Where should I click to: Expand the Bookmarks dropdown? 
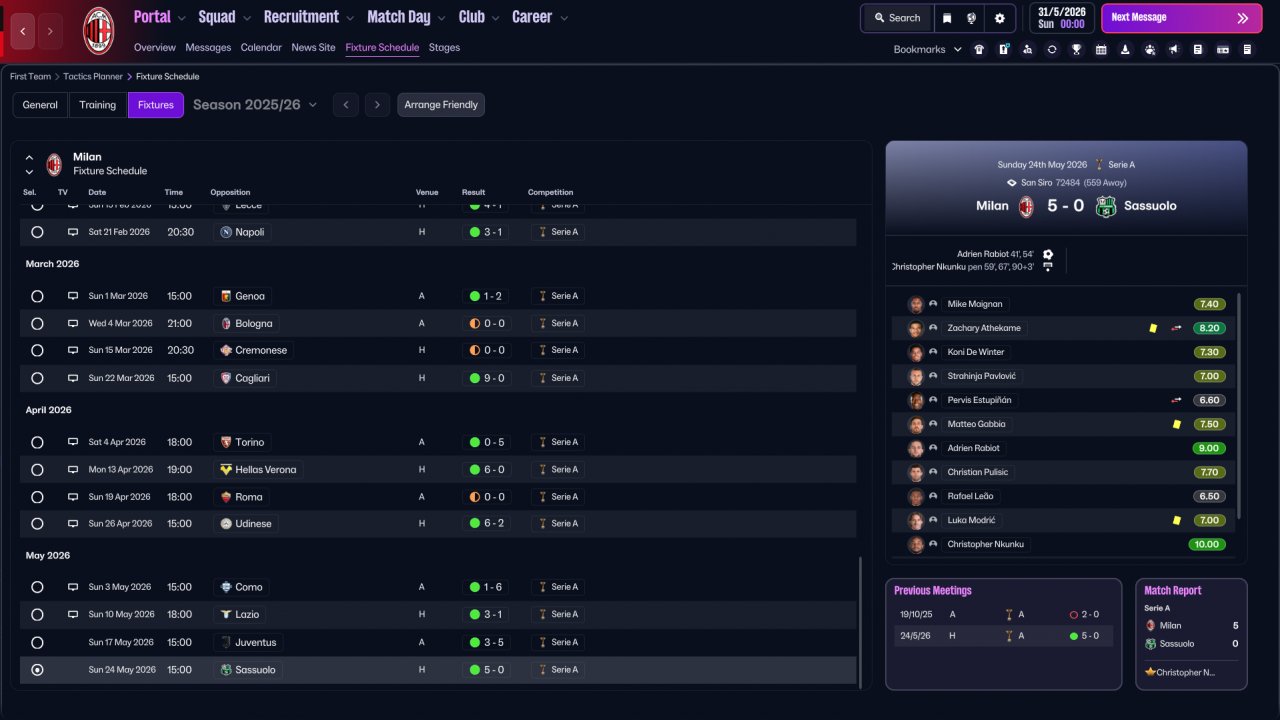pos(927,49)
